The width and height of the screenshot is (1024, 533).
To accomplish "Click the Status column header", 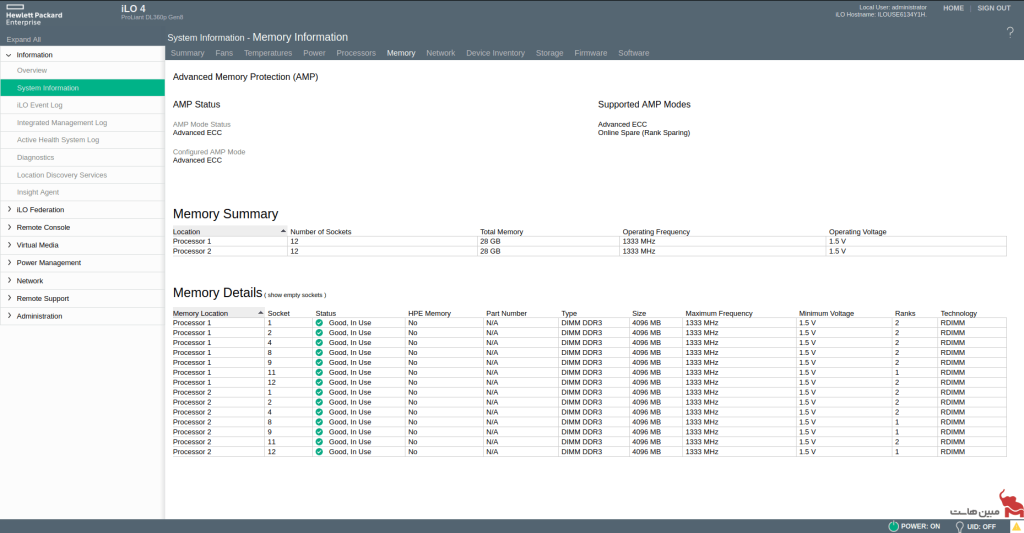I will tap(326, 313).
